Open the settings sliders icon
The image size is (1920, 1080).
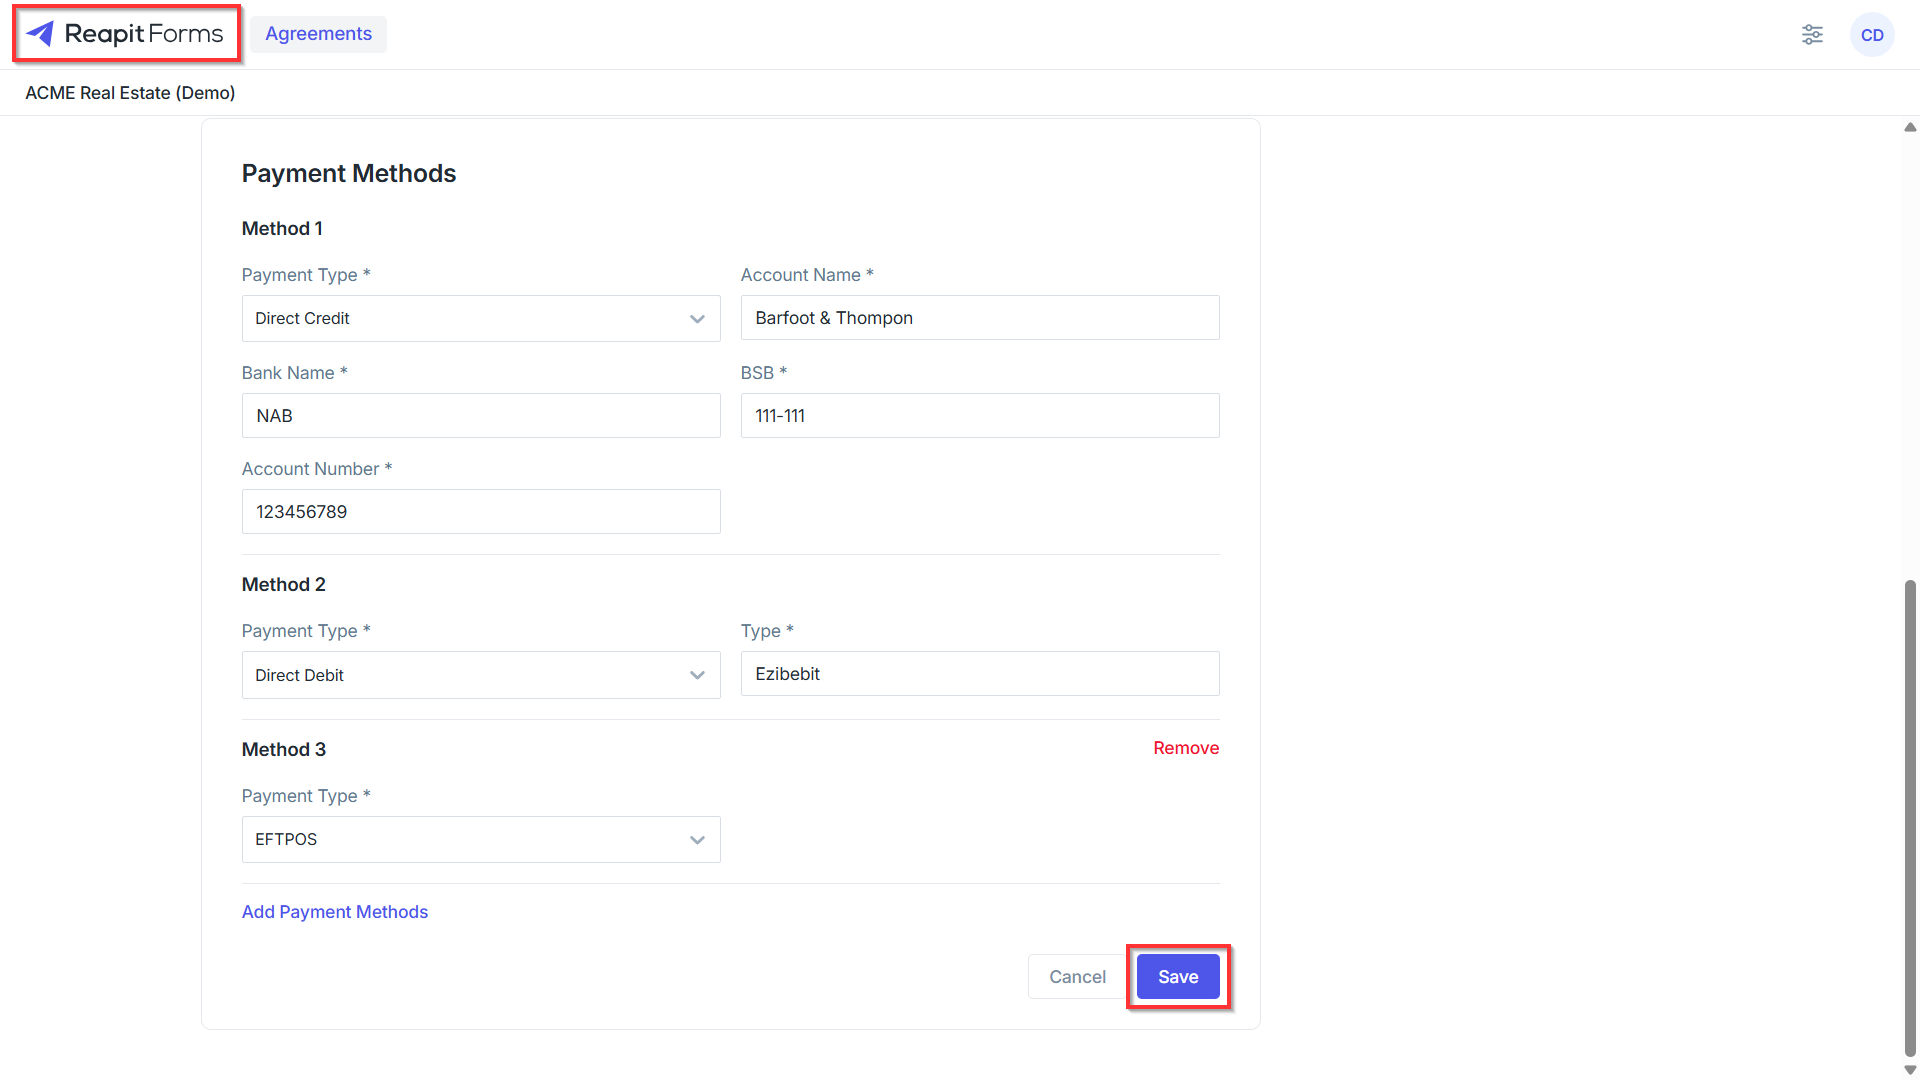pyautogui.click(x=1812, y=35)
